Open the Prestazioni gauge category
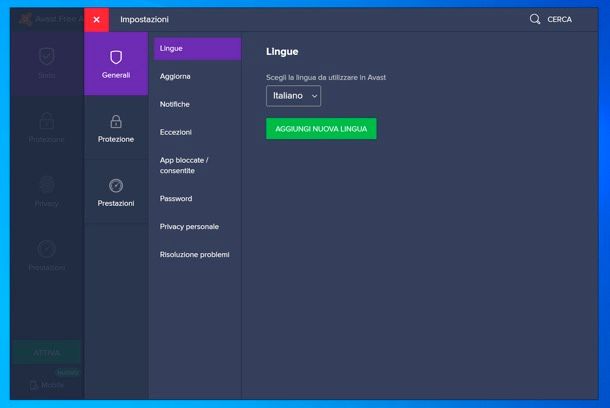Image resolution: width=610 pixels, height=408 pixels. pos(116,192)
